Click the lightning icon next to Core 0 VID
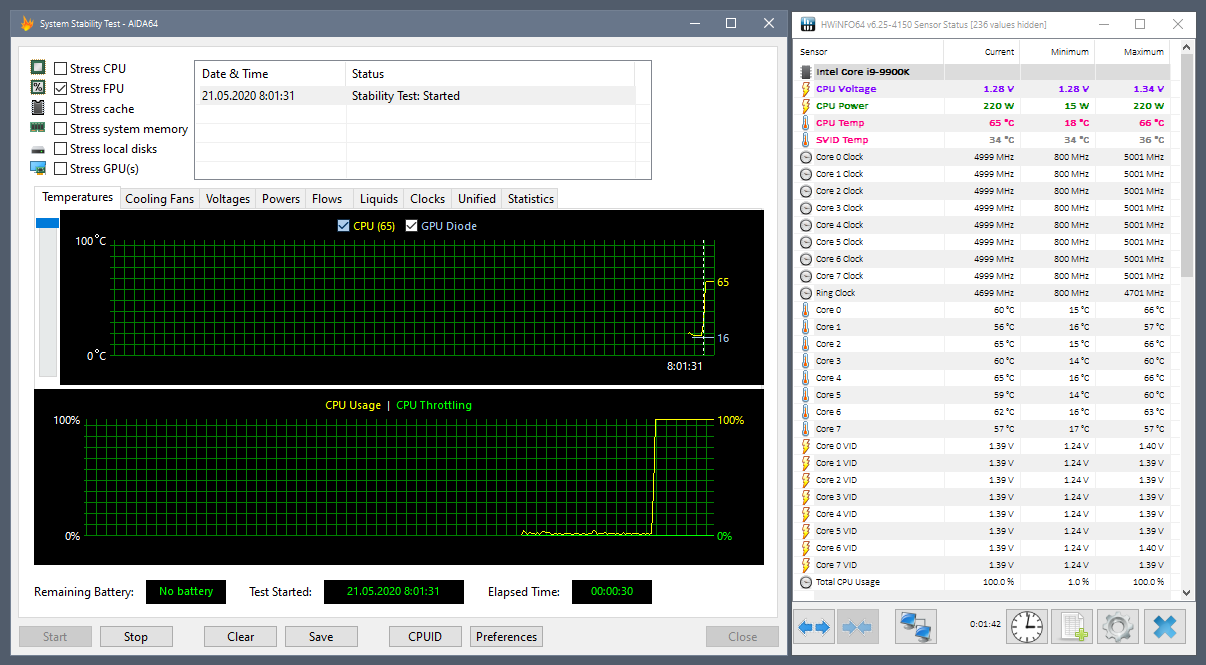Screen dimensions: 1206x665 [806, 446]
